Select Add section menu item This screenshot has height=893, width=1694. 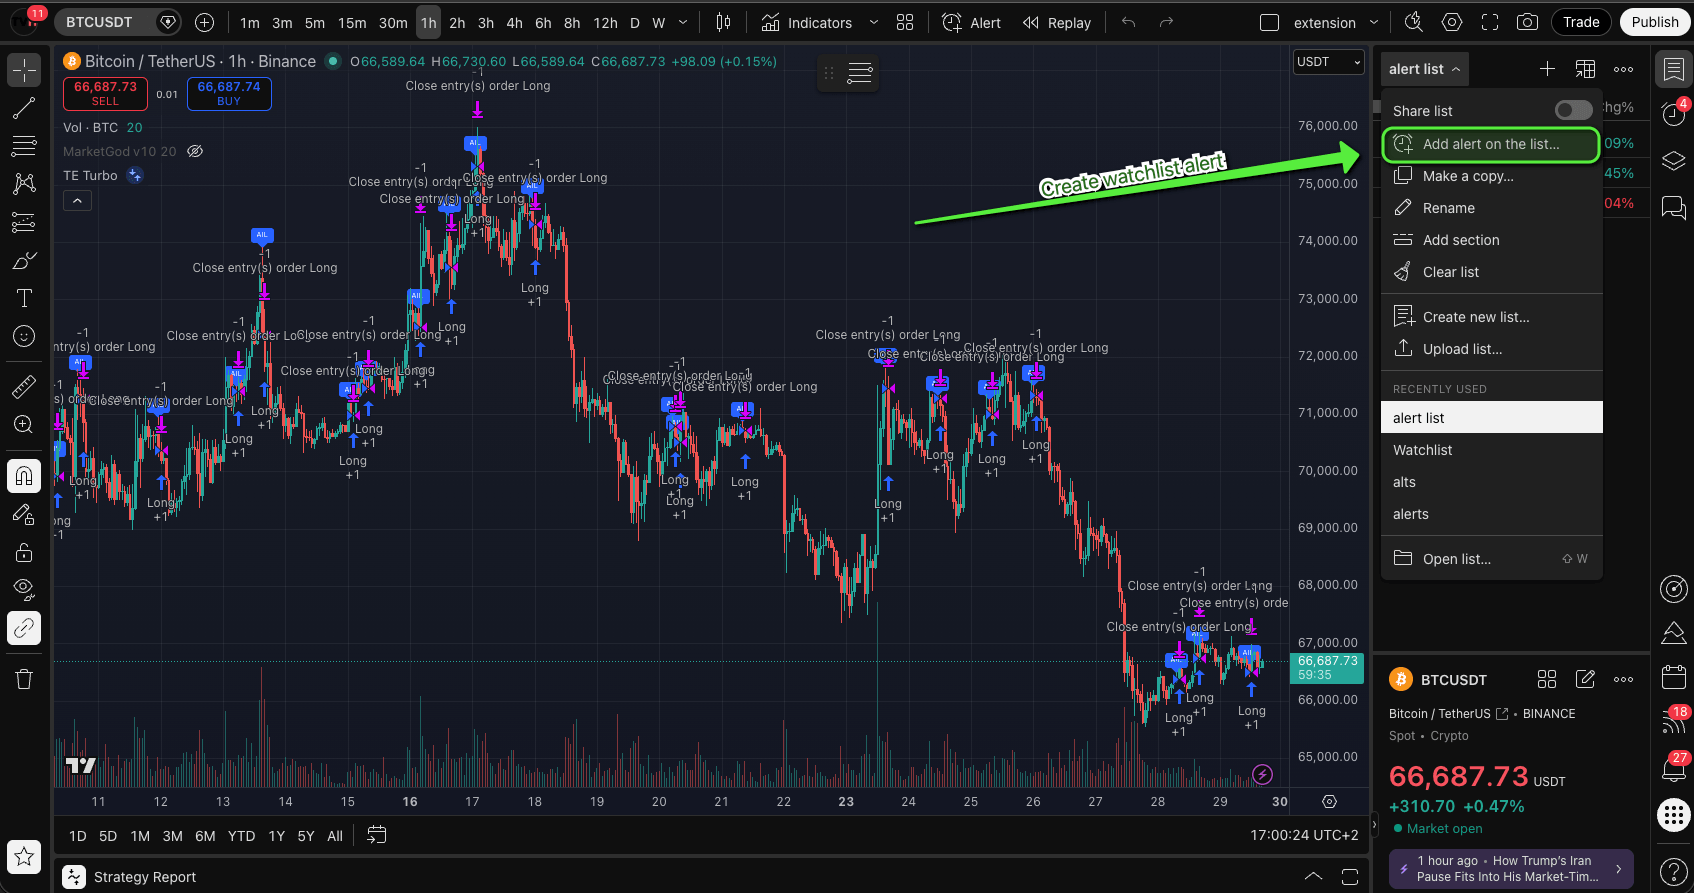1491,240
